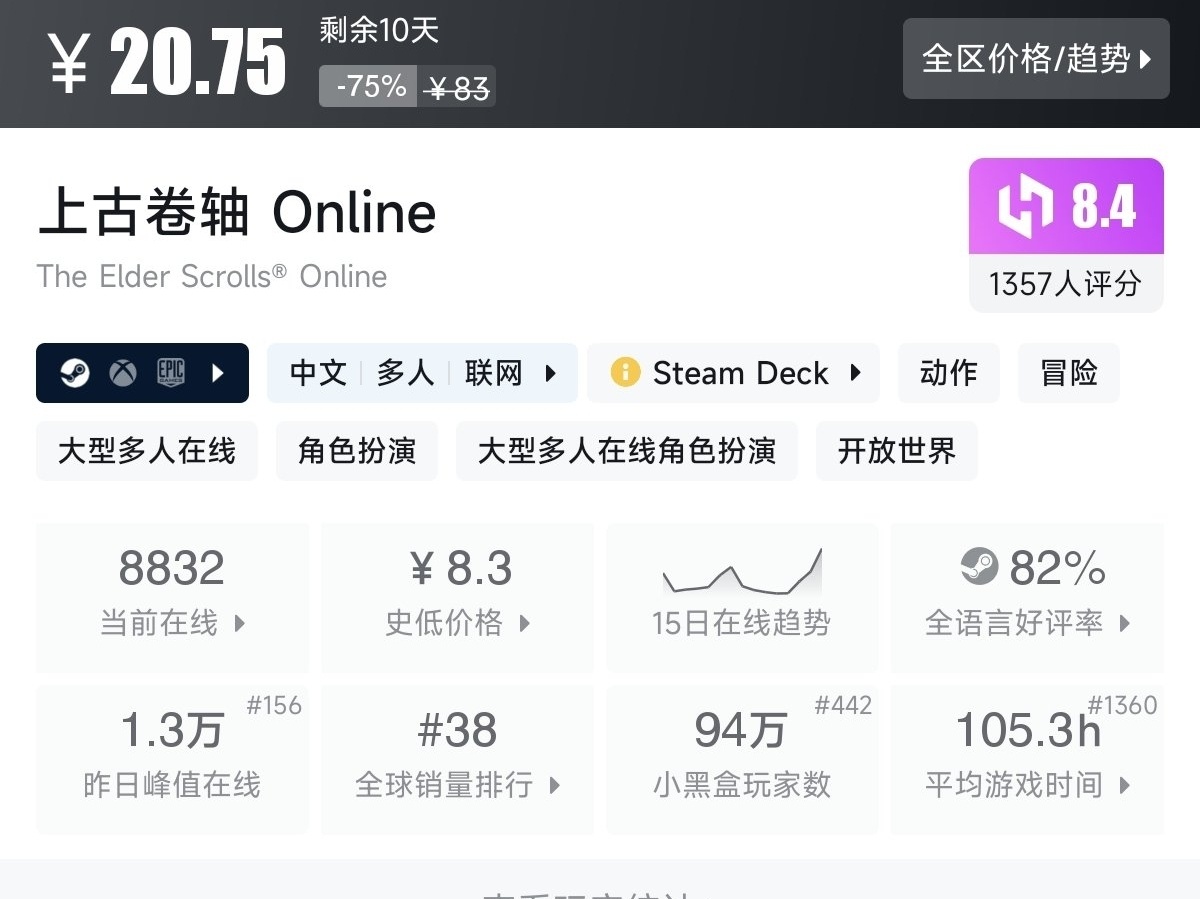Select the 动作 tag
1200x899 pixels.
(948, 373)
